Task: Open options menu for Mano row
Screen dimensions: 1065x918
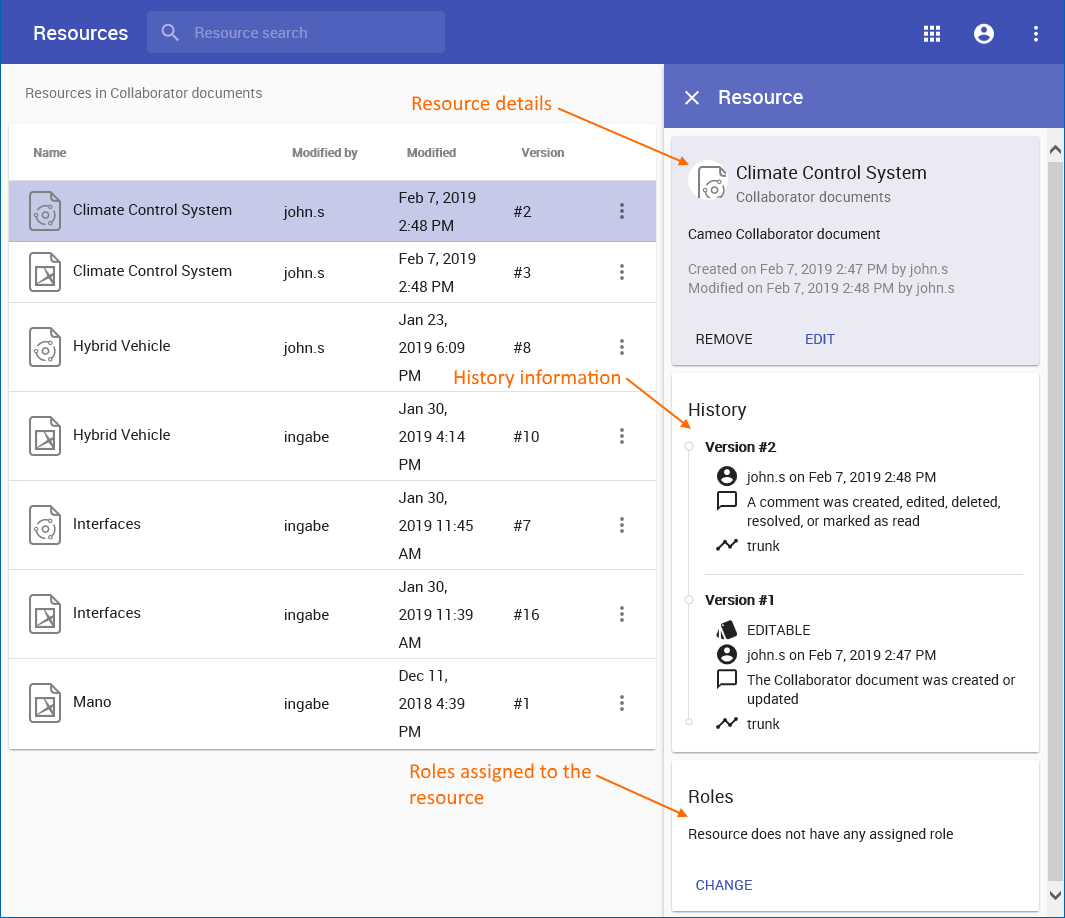Action: [x=622, y=703]
